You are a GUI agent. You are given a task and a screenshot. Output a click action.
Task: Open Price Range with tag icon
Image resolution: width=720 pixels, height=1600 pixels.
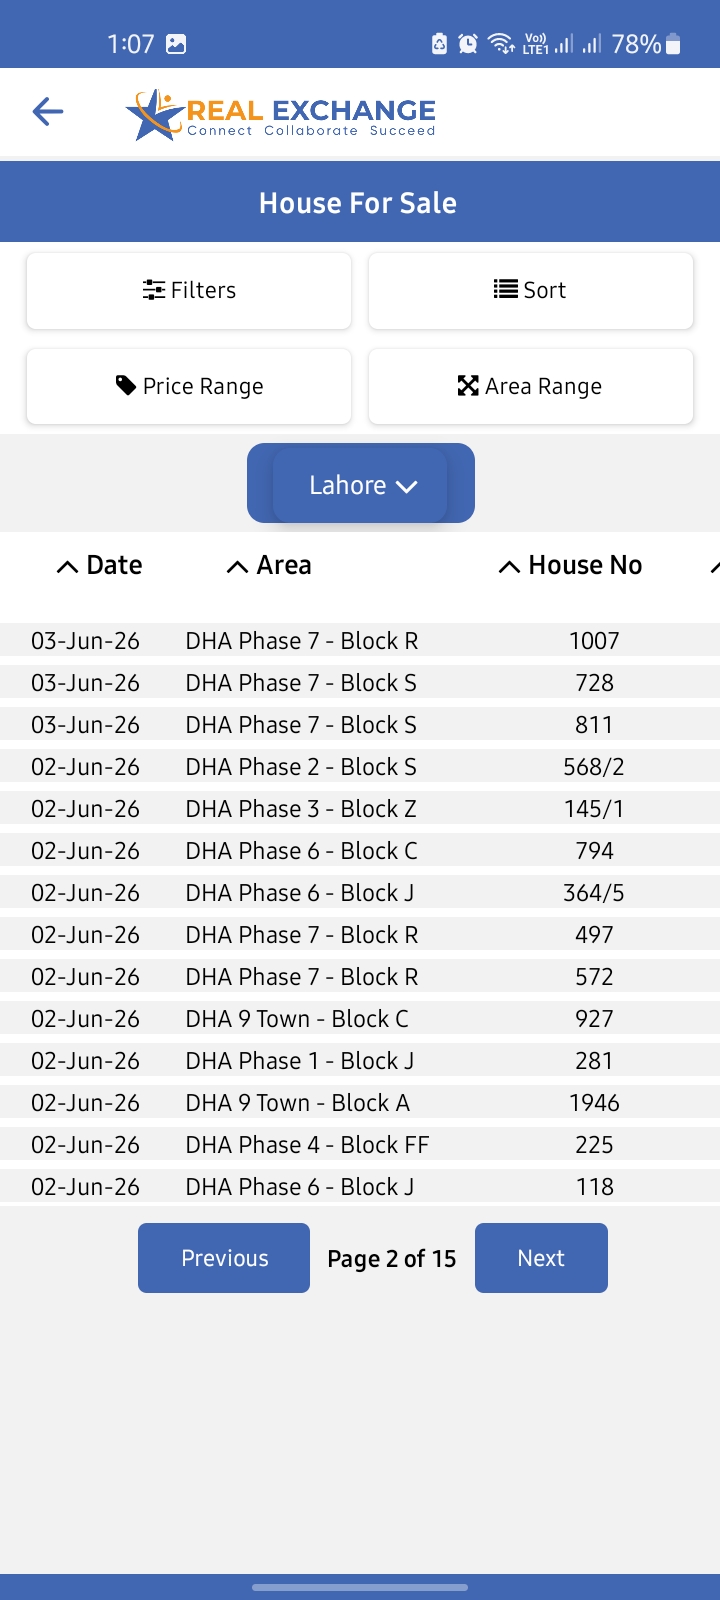[189, 386]
